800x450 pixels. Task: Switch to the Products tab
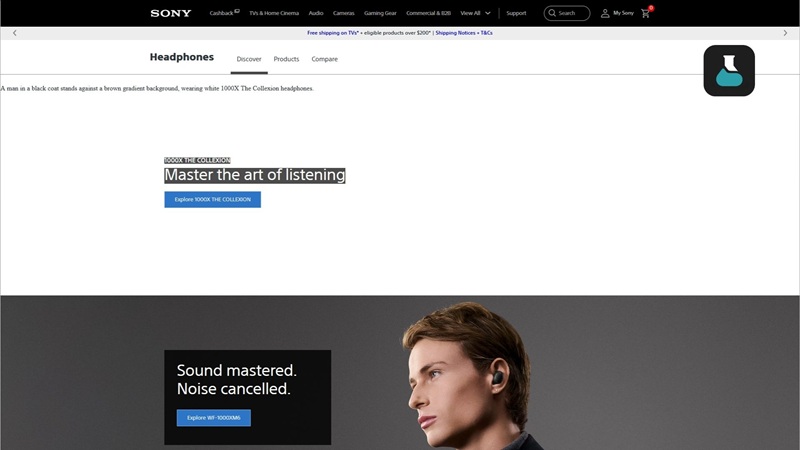click(x=286, y=59)
